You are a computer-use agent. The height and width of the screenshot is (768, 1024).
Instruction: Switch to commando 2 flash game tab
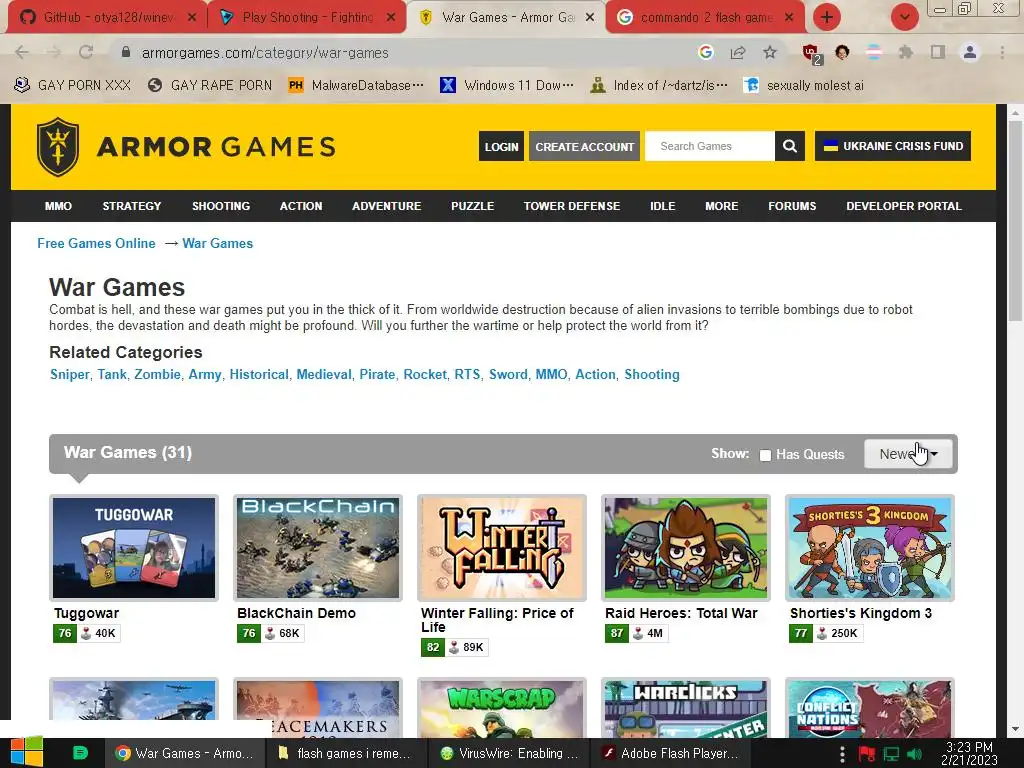coord(705,18)
